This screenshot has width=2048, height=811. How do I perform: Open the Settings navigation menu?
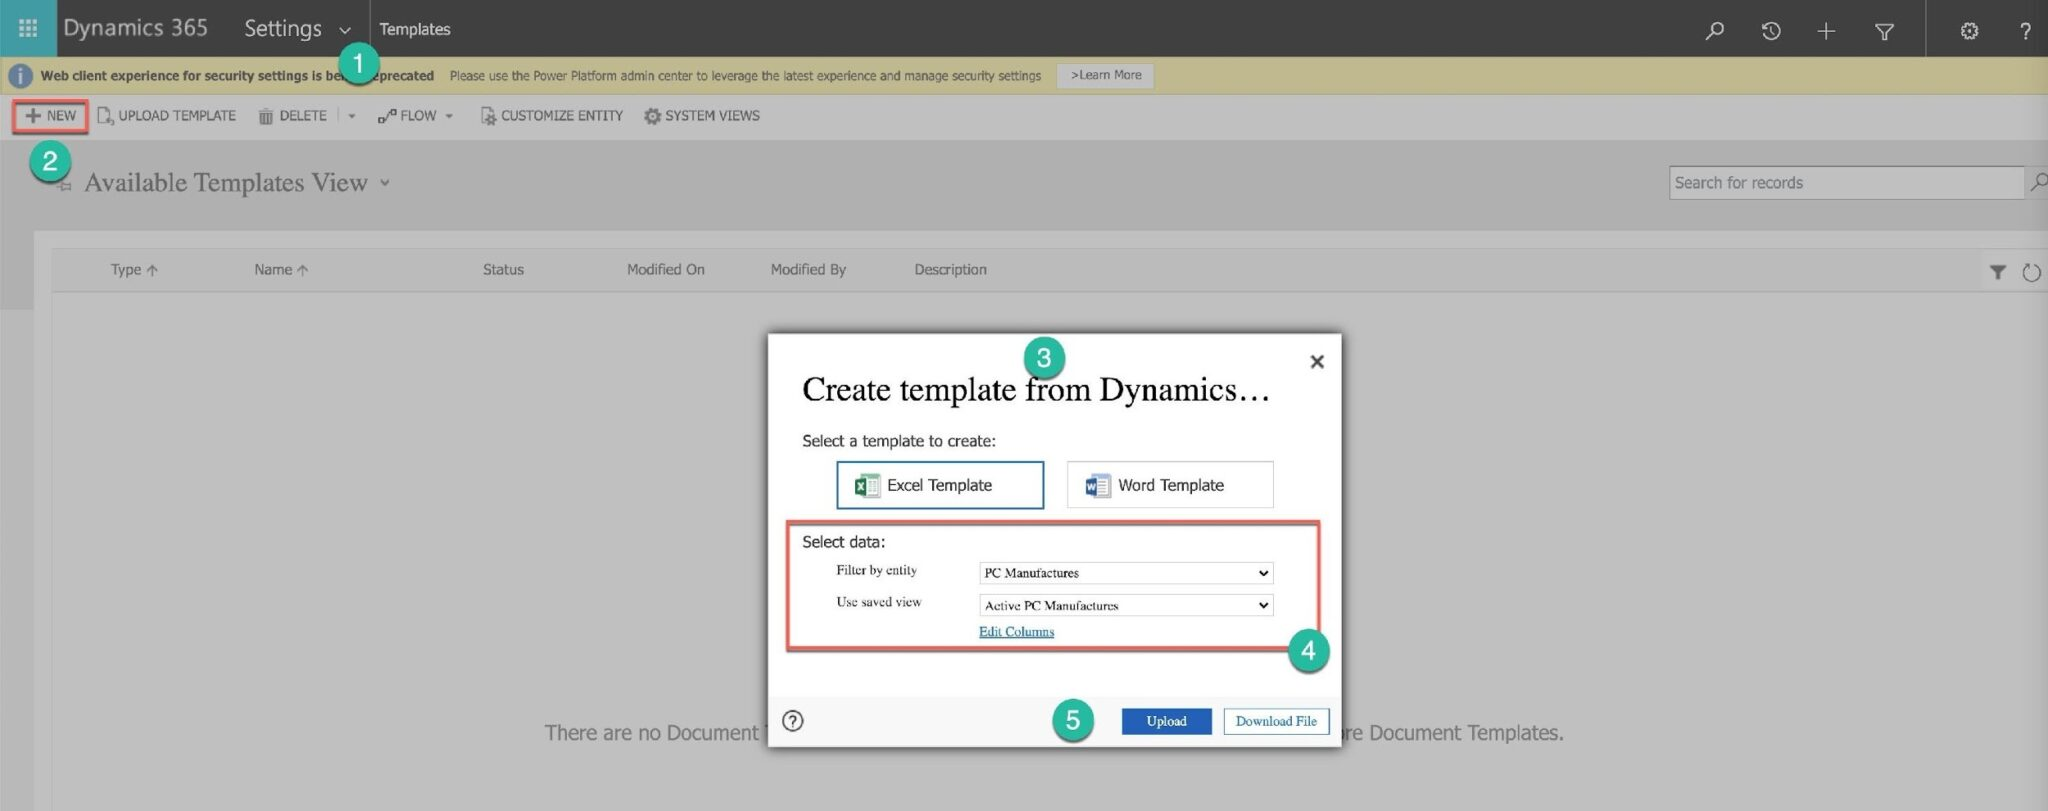[x=283, y=29]
